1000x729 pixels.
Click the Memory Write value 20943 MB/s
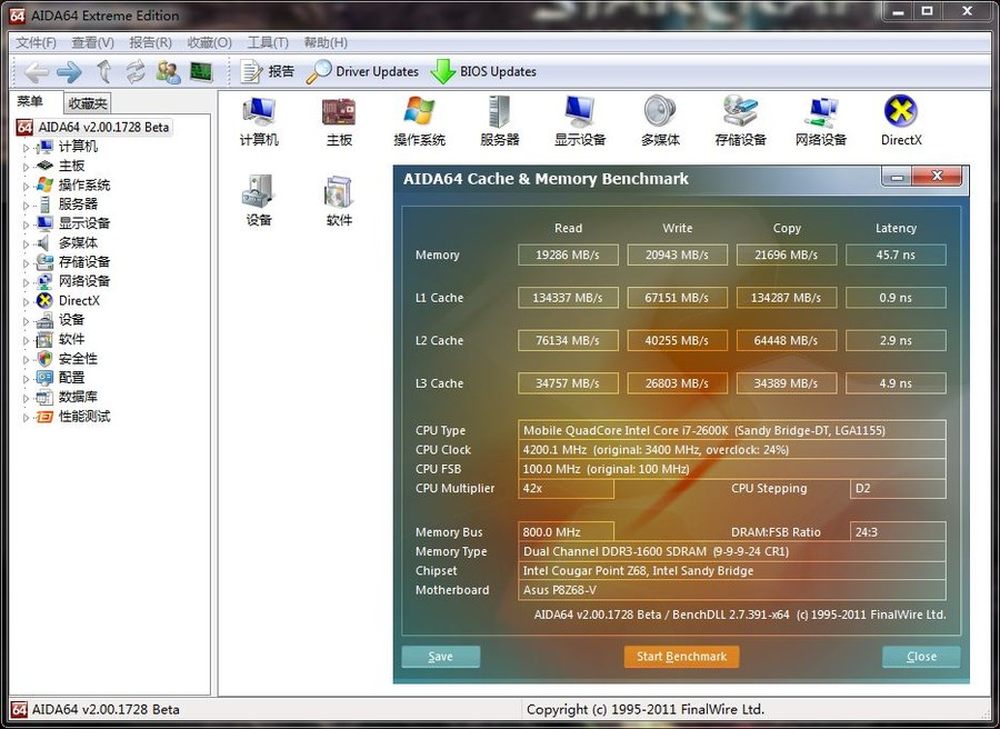tap(677, 255)
